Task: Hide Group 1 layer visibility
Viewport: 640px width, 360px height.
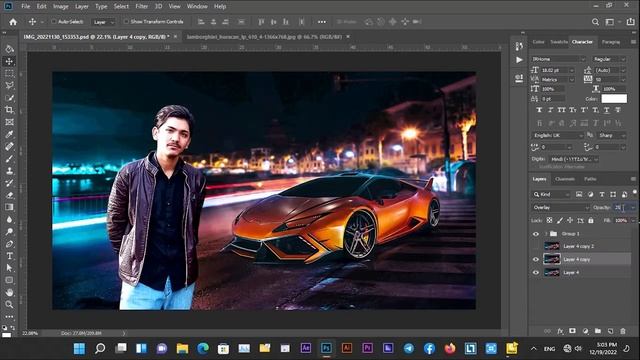Action: click(536, 234)
